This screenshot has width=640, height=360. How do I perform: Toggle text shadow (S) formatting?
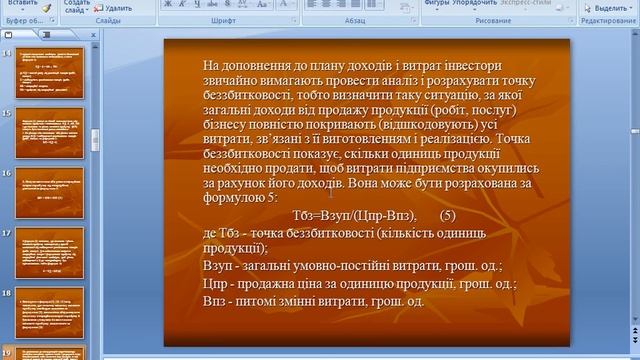[x=227, y=4]
